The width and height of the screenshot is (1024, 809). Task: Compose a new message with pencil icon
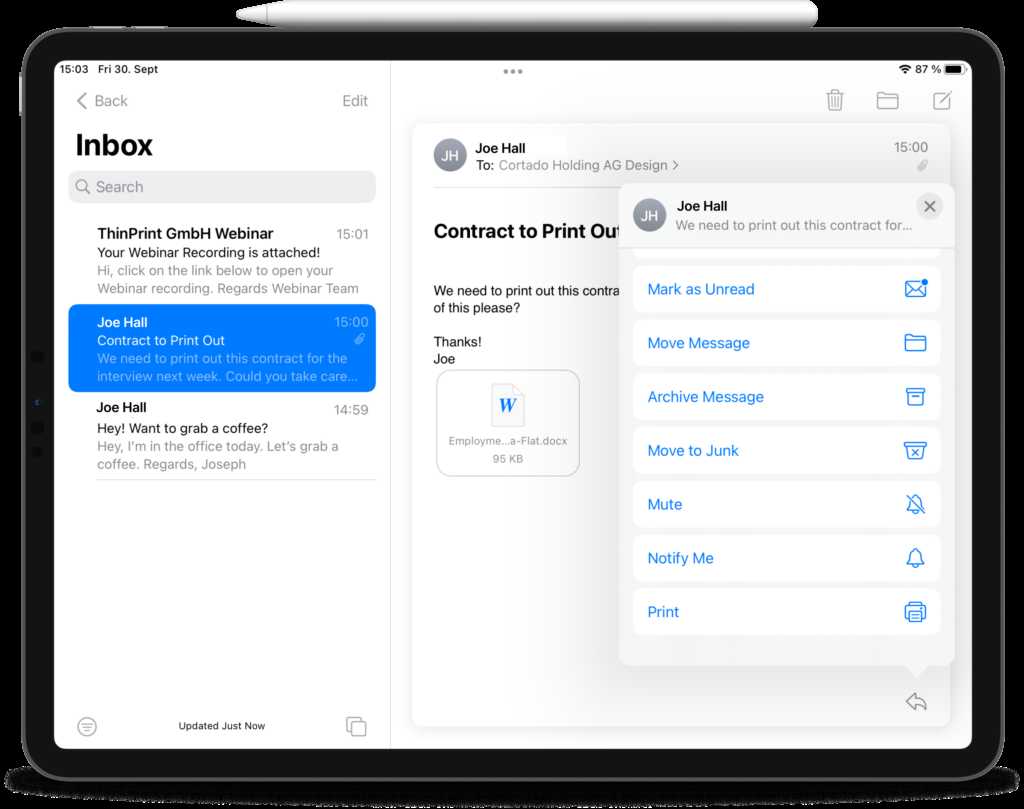click(942, 100)
